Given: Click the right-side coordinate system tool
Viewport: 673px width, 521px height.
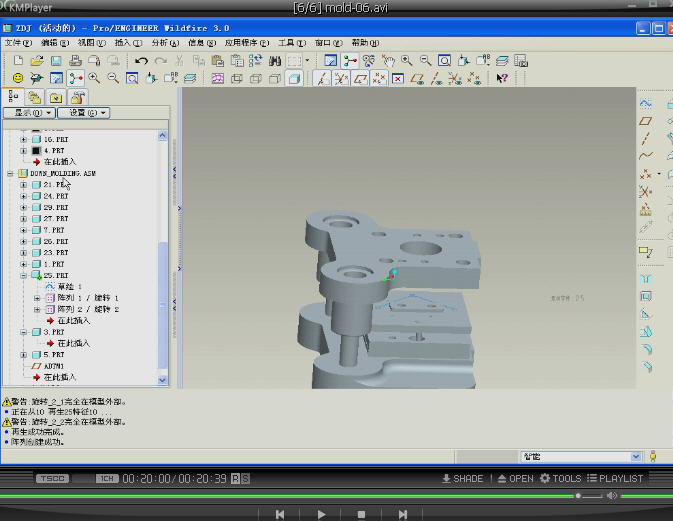Looking at the screenshot, I should point(645,191).
